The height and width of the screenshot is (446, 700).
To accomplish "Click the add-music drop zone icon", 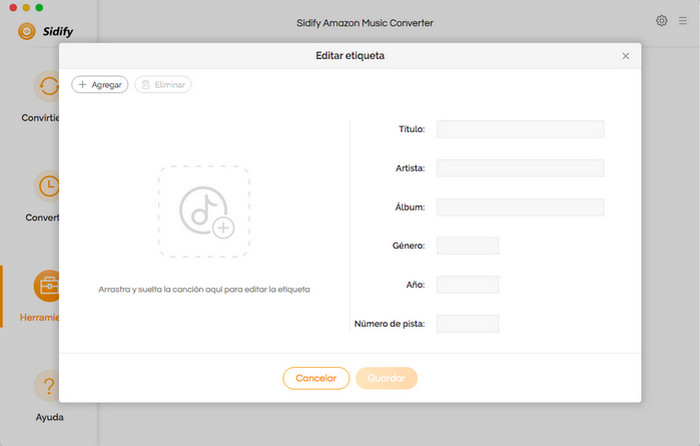I will click(x=204, y=212).
